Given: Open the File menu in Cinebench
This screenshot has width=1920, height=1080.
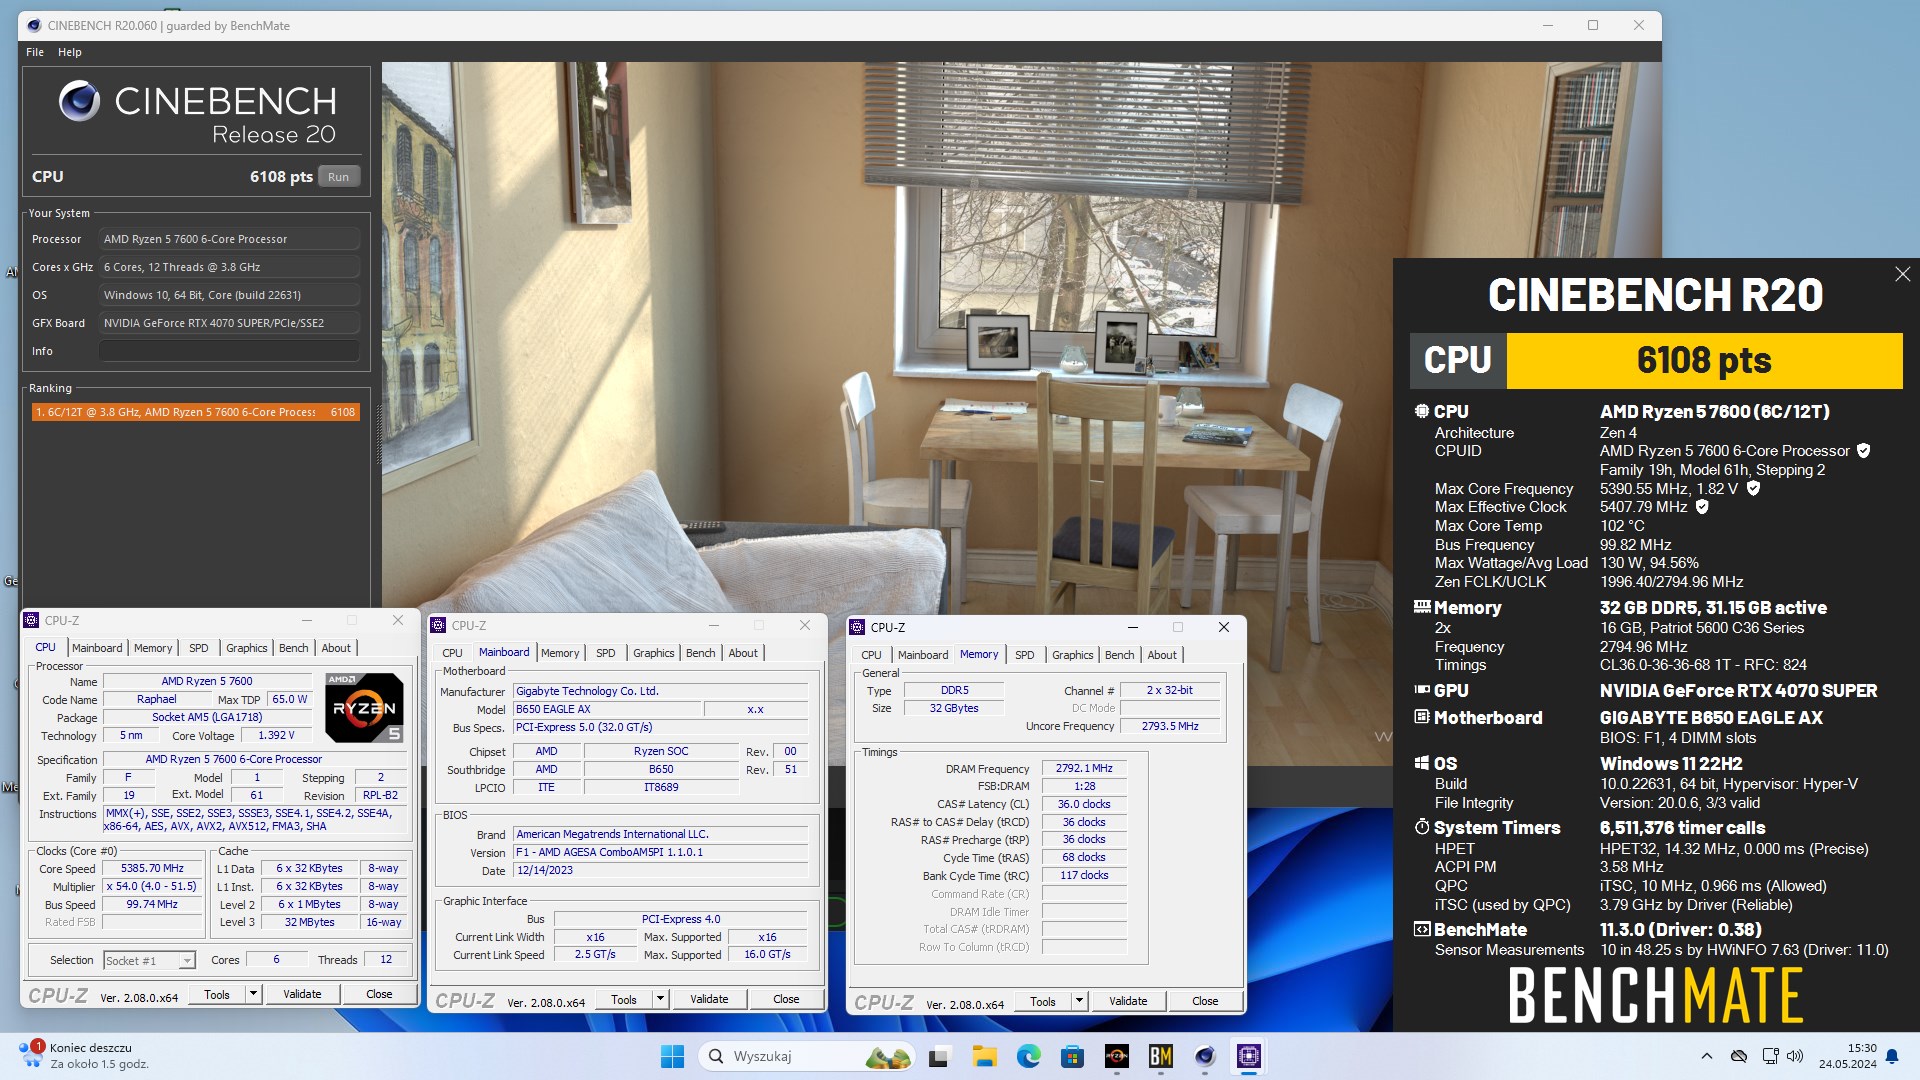Looking at the screenshot, I should point(35,52).
